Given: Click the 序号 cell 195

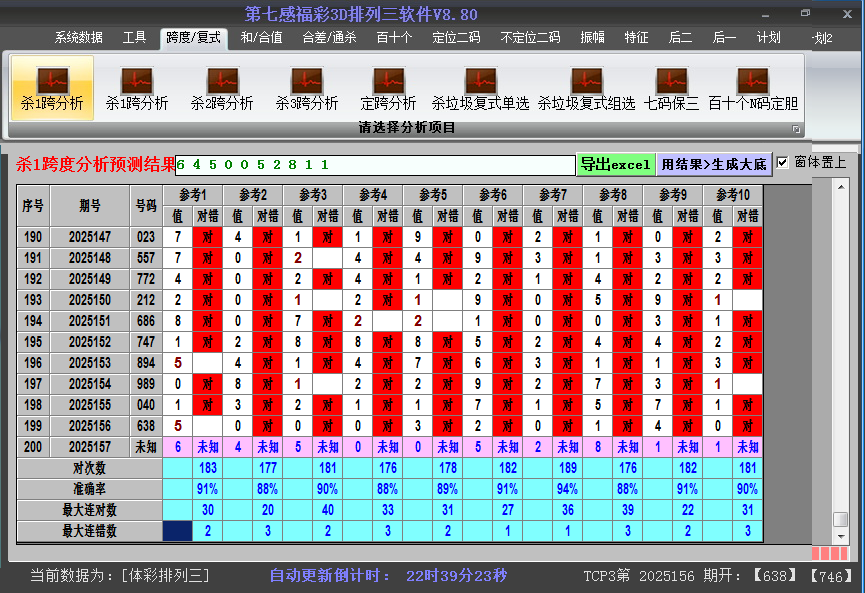Looking at the screenshot, I should pos(33,342).
